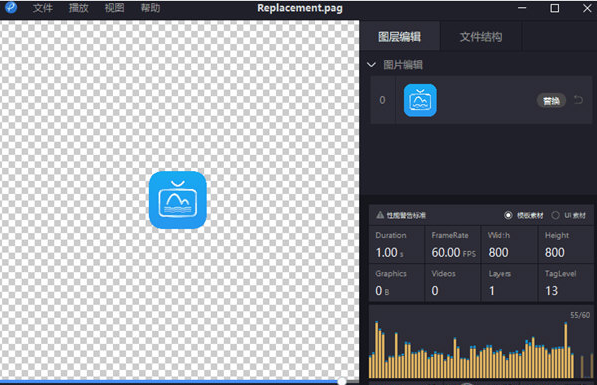
Task: Select the 模板素材 radio button
Action: (x=508, y=215)
